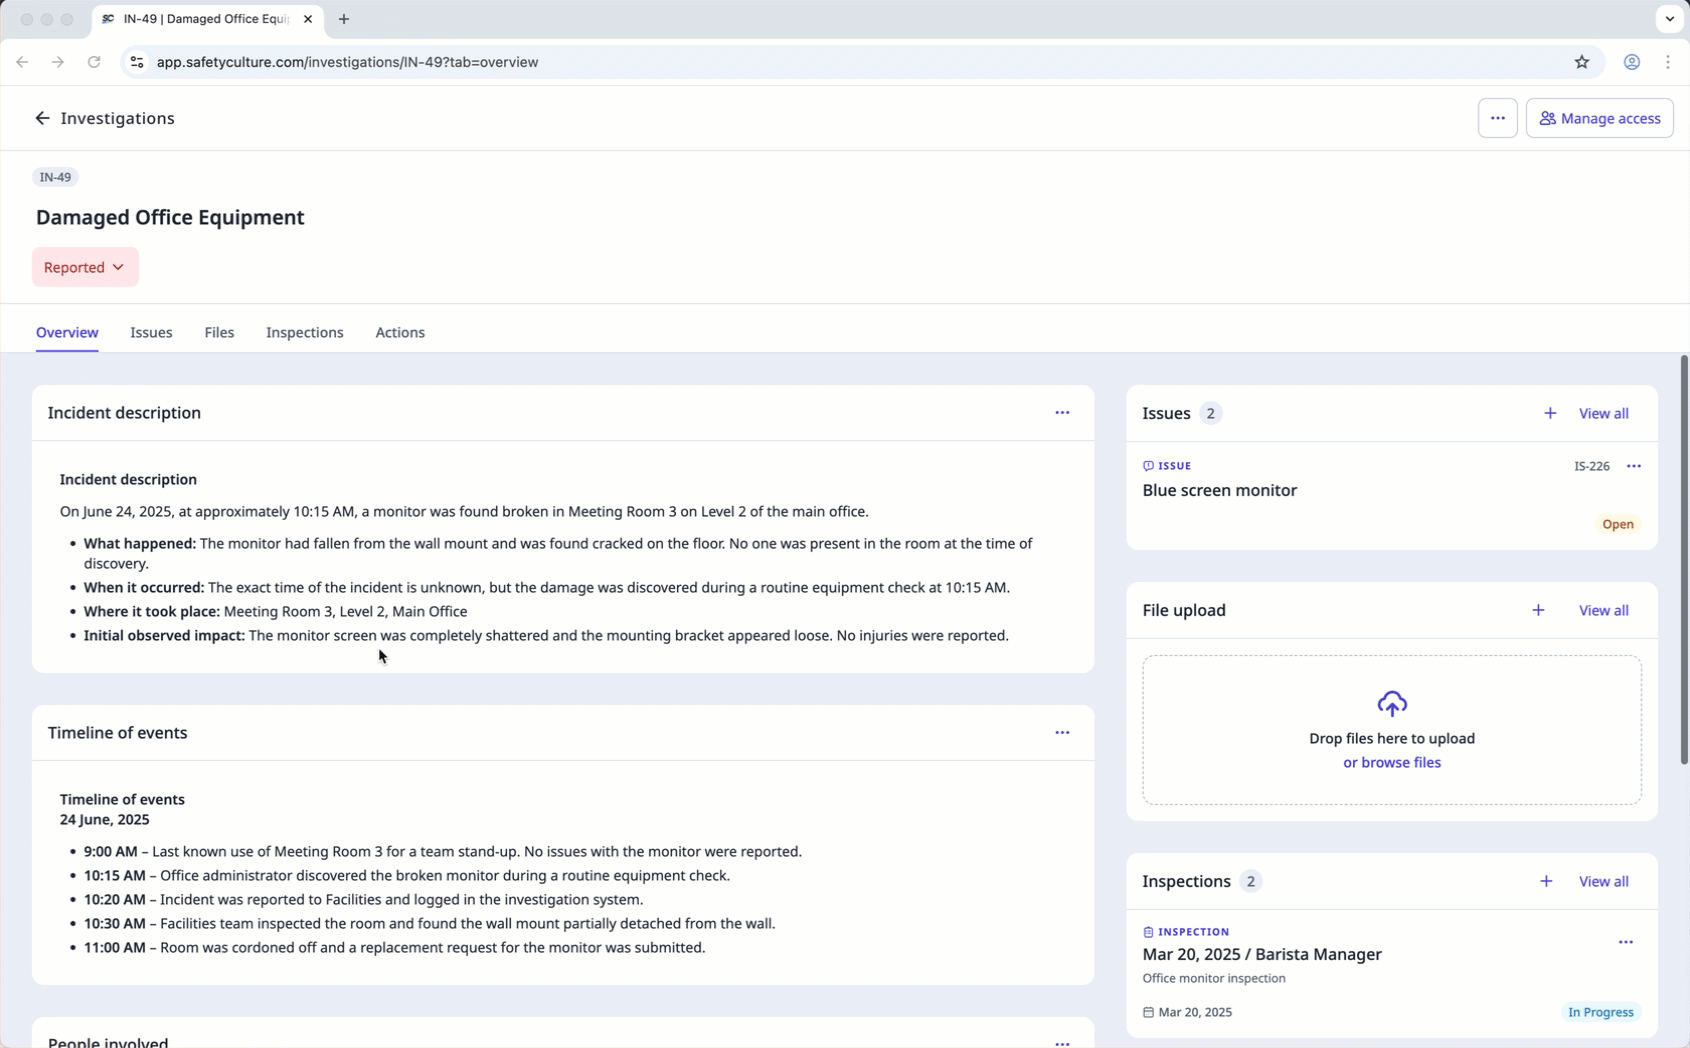Add an inspection with plus icon
This screenshot has width=1690, height=1048.
pos(1545,881)
